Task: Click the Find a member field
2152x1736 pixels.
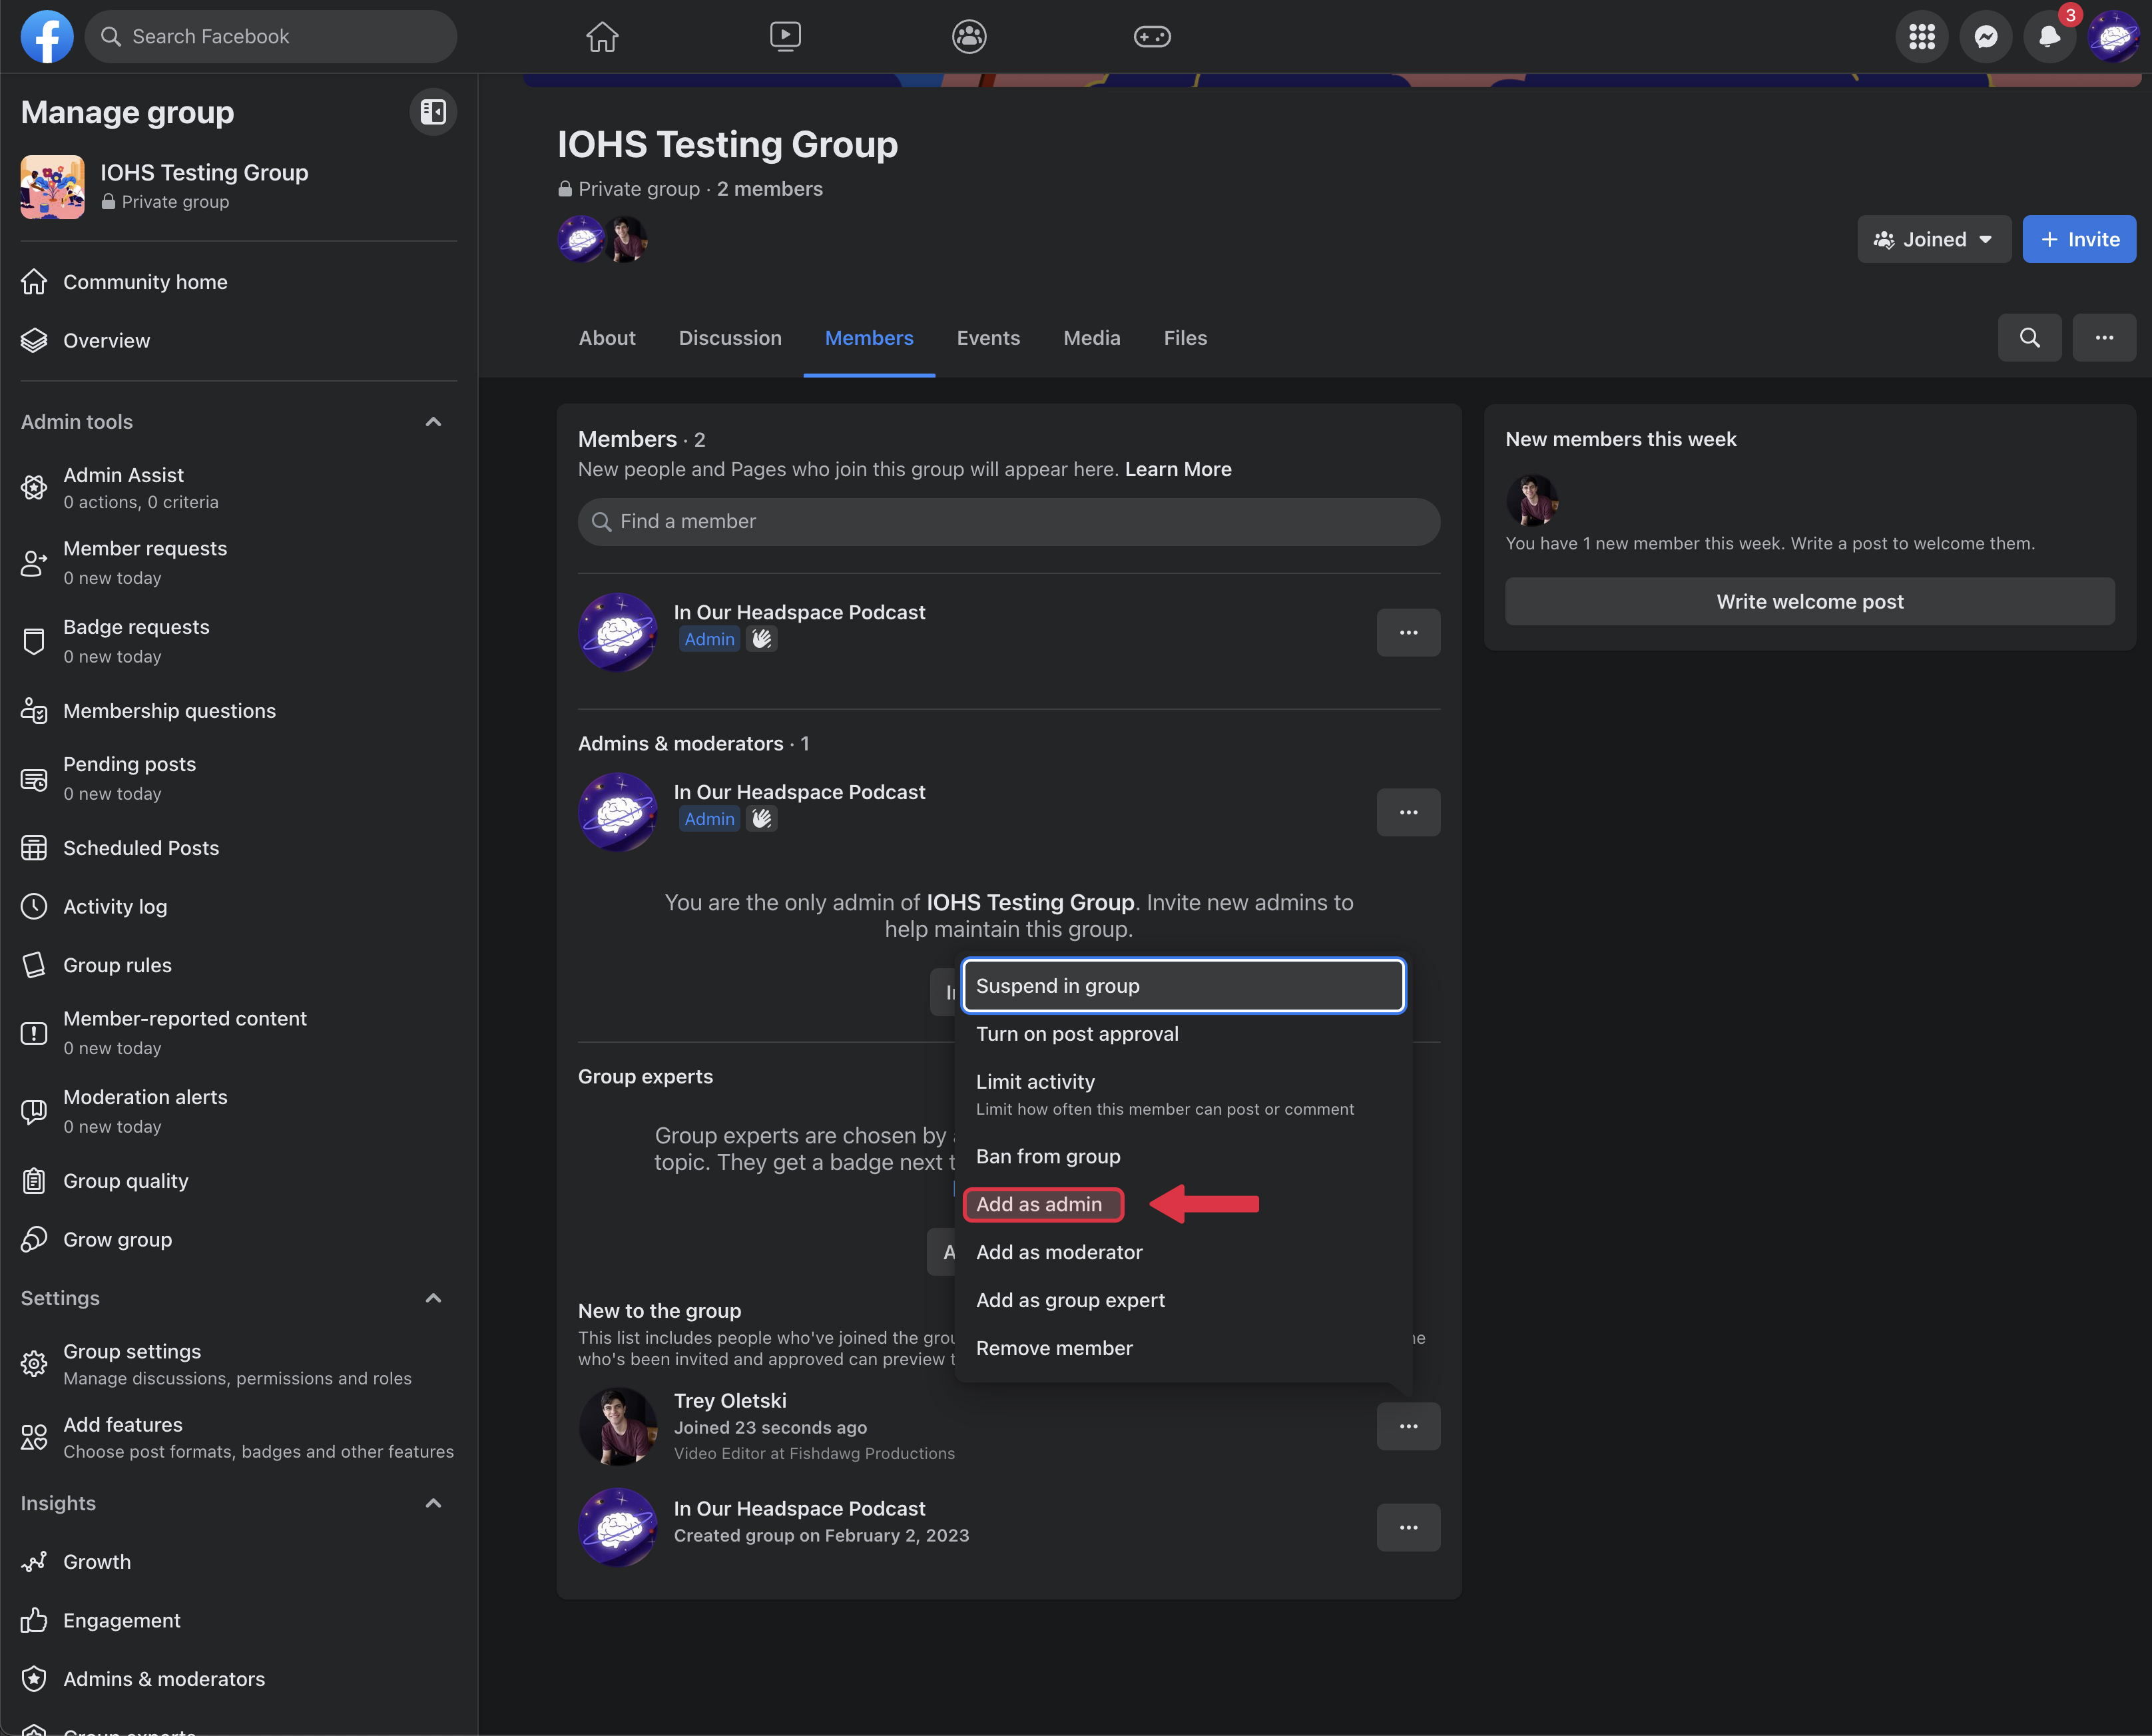Action: point(1008,522)
